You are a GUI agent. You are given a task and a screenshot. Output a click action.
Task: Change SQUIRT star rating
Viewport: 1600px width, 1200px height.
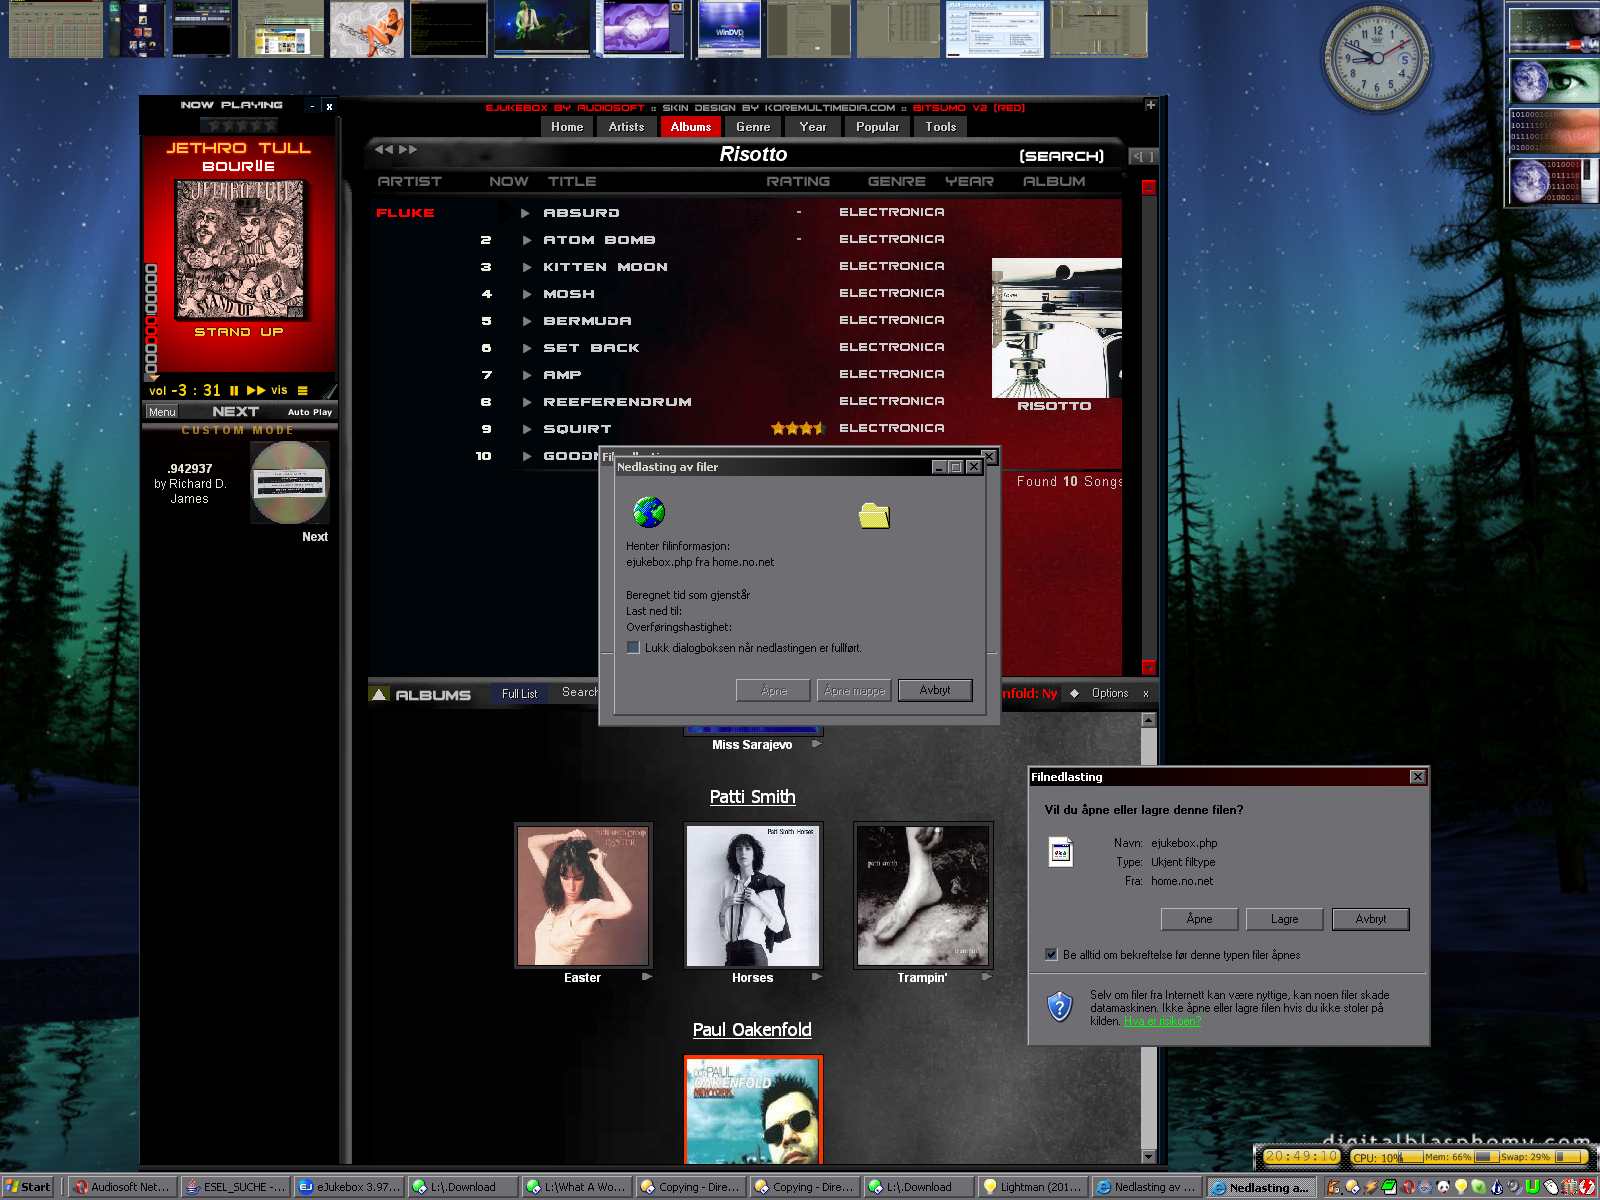797,428
